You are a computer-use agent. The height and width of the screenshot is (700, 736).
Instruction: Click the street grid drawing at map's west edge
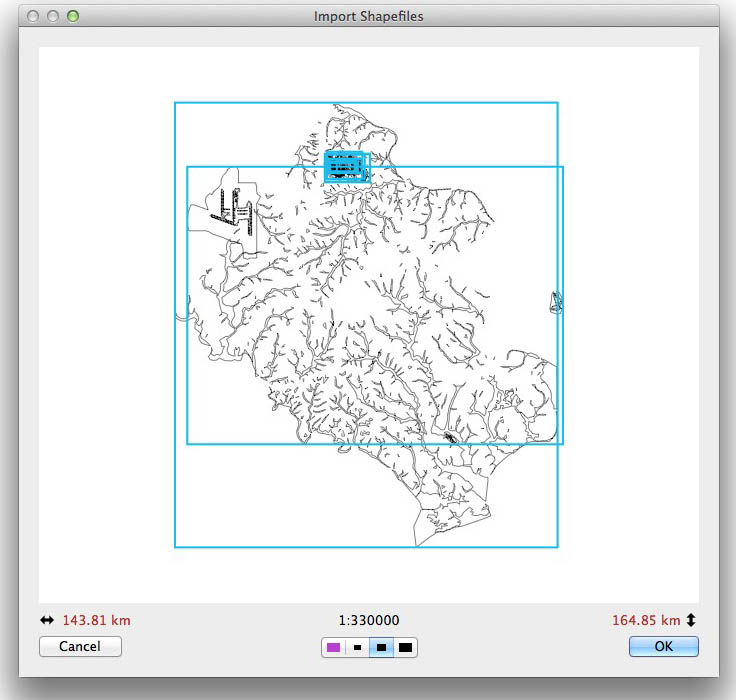(233, 212)
